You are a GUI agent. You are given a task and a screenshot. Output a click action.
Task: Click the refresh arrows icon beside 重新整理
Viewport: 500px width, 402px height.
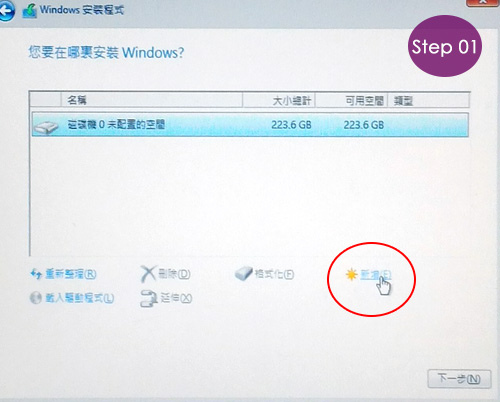tap(36, 274)
